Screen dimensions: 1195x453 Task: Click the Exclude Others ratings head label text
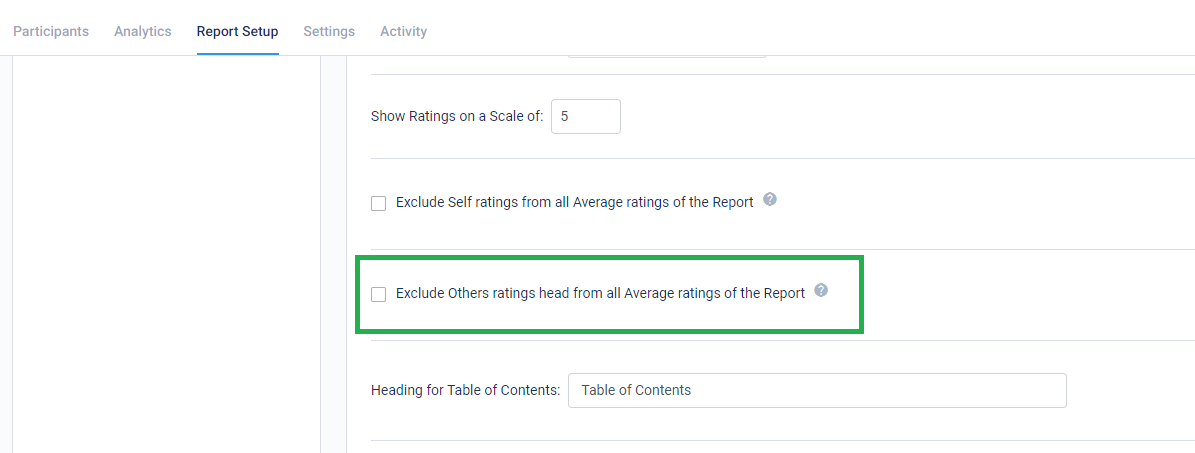(601, 294)
